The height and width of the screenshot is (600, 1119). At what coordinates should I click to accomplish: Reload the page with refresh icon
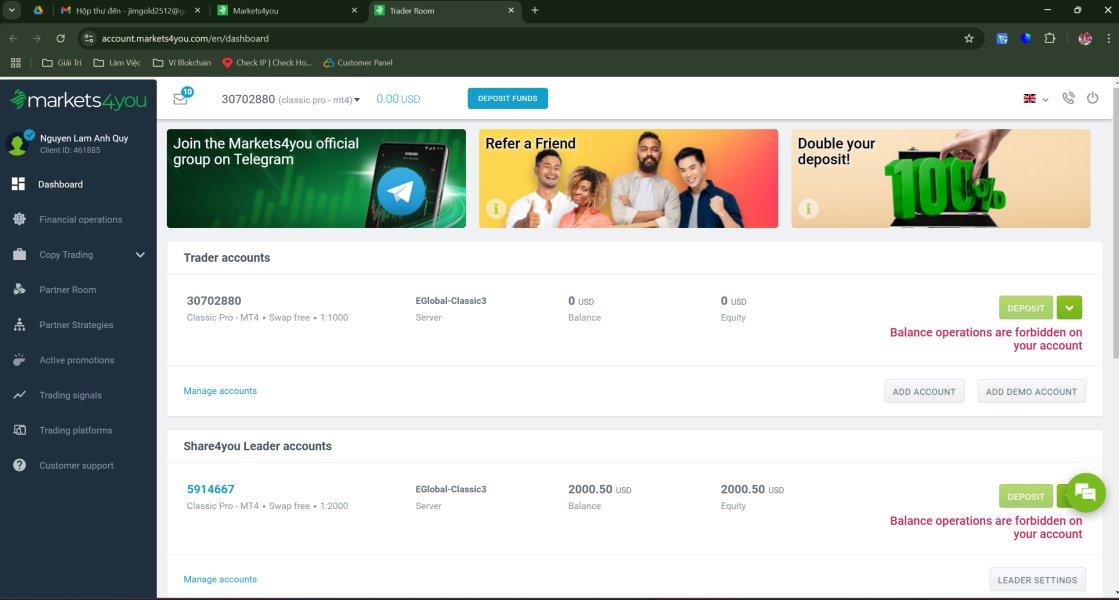(61, 39)
